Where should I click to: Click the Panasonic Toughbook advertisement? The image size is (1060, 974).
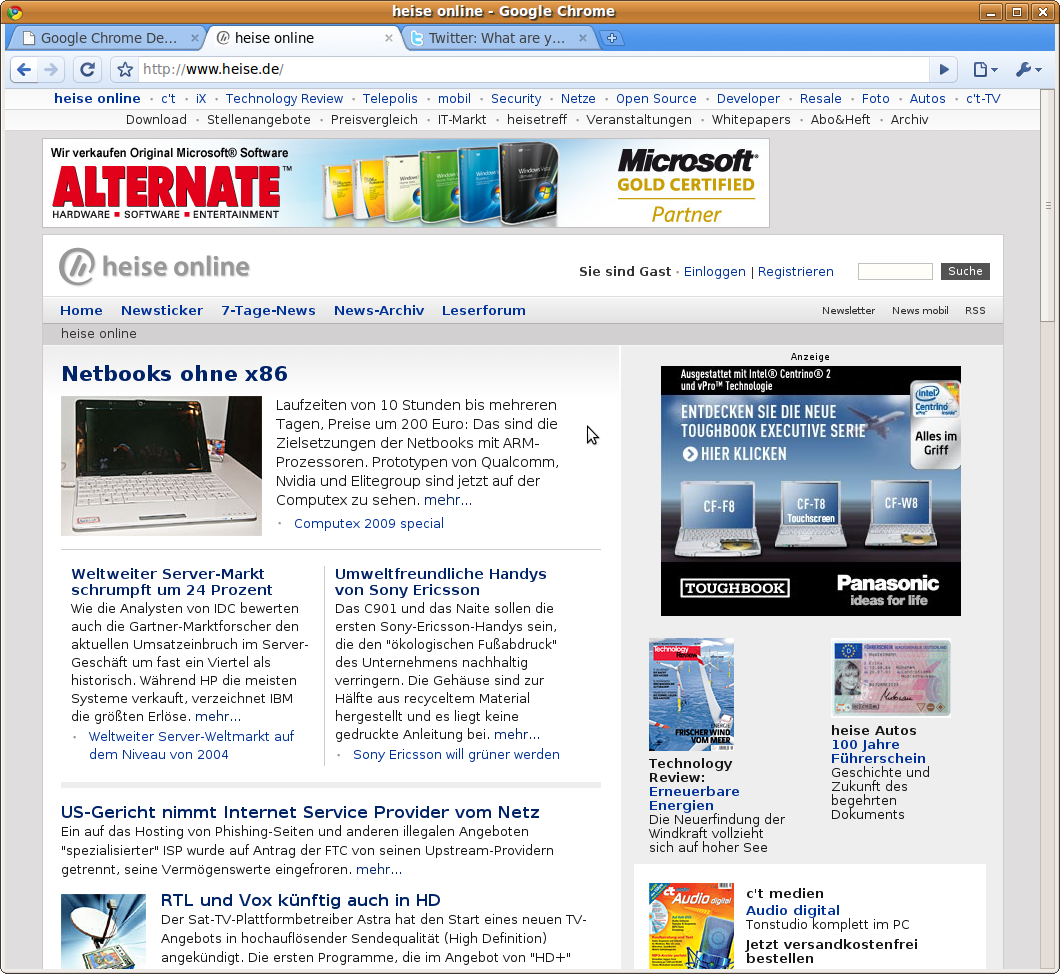810,491
